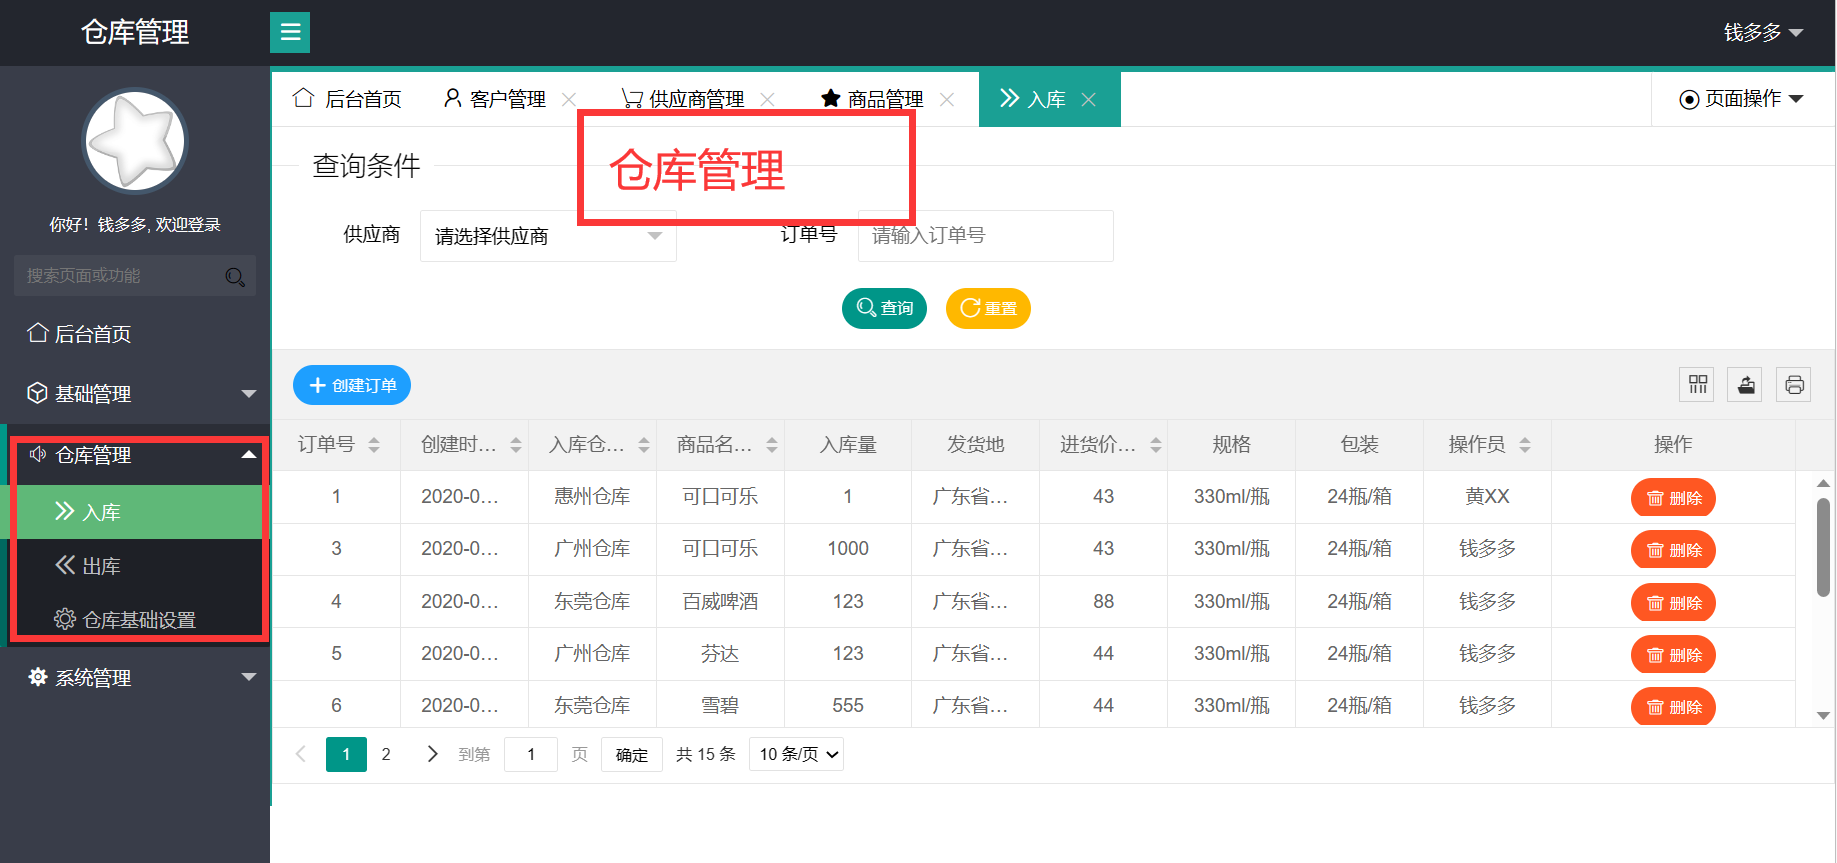Click the table vertical scrollbar thumb

click(1824, 547)
